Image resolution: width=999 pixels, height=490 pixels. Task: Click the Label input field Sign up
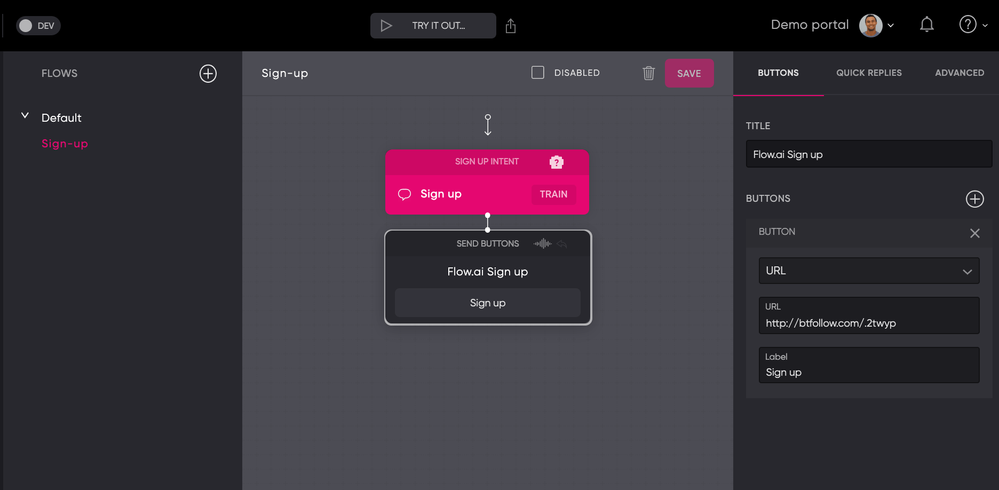(x=869, y=365)
